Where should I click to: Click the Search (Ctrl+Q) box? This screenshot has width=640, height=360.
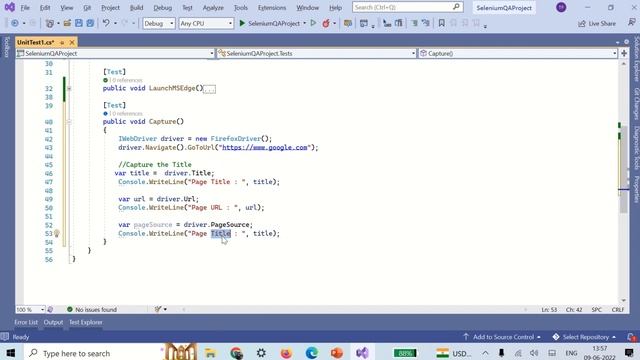pyautogui.click(x=407, y=7)
